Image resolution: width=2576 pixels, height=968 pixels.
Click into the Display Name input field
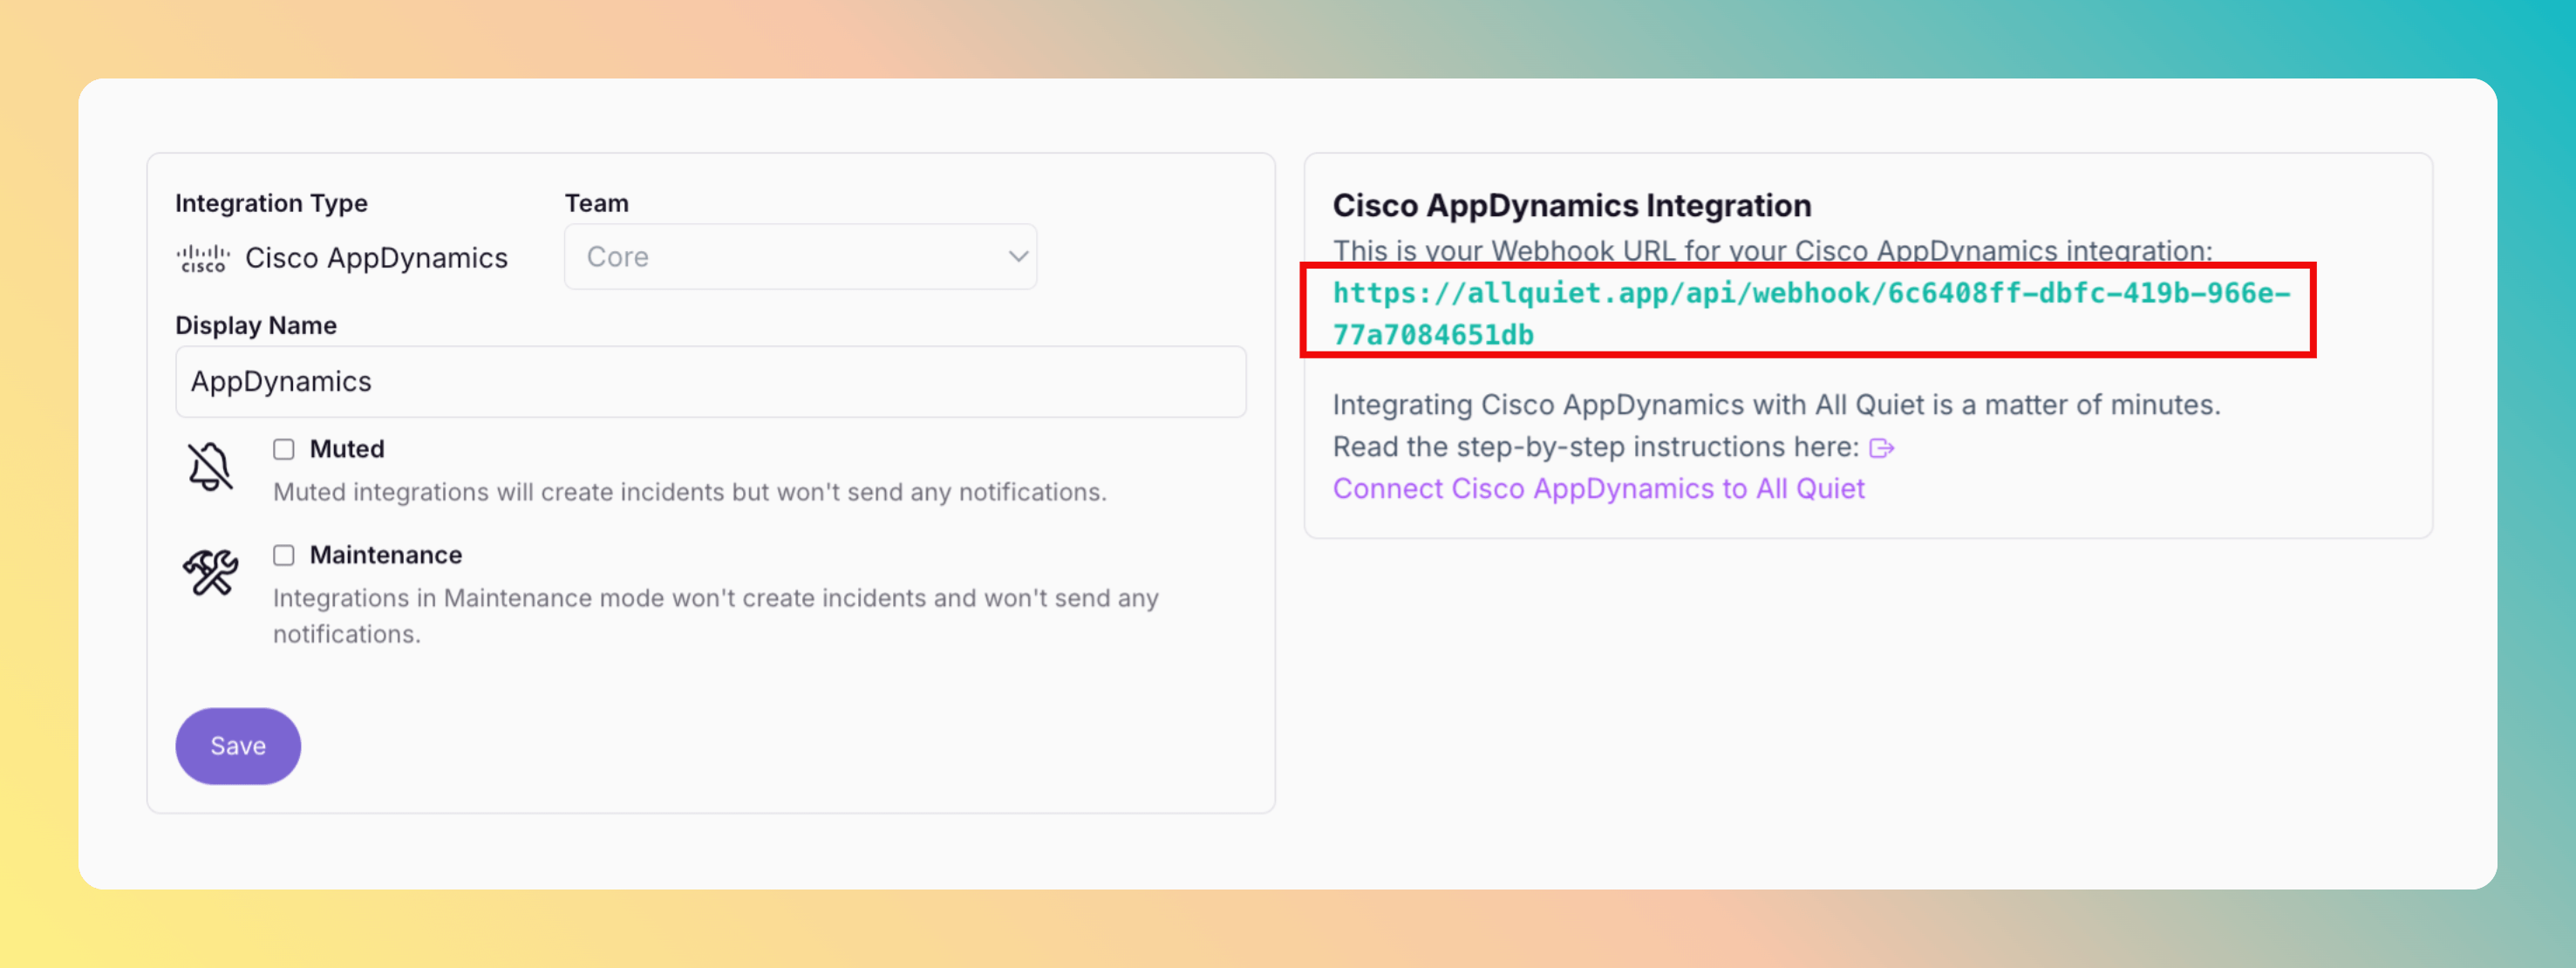pyautogui.click(x=710, y=382)
